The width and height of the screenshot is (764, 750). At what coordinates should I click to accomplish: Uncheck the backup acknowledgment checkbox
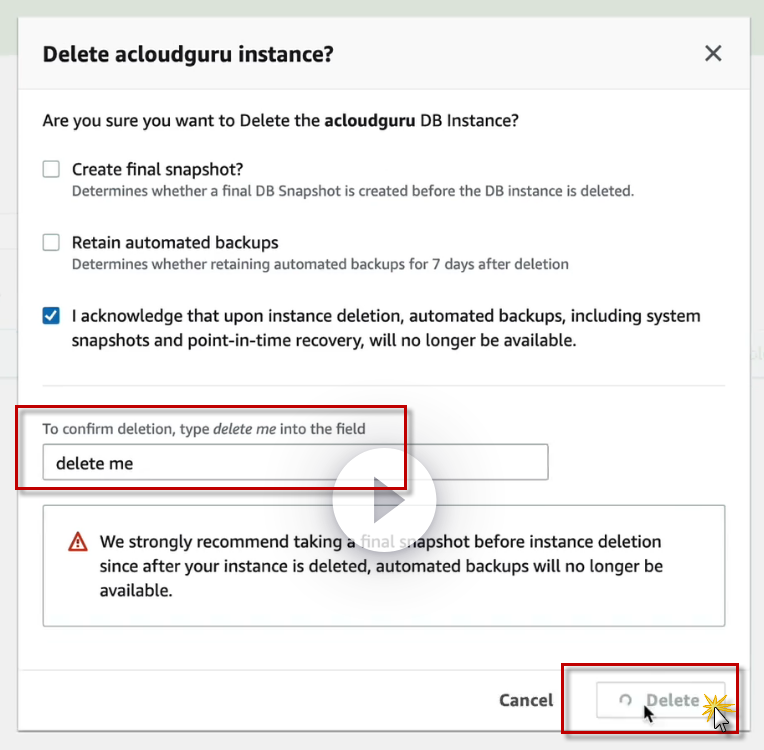(x=51, y=316)
